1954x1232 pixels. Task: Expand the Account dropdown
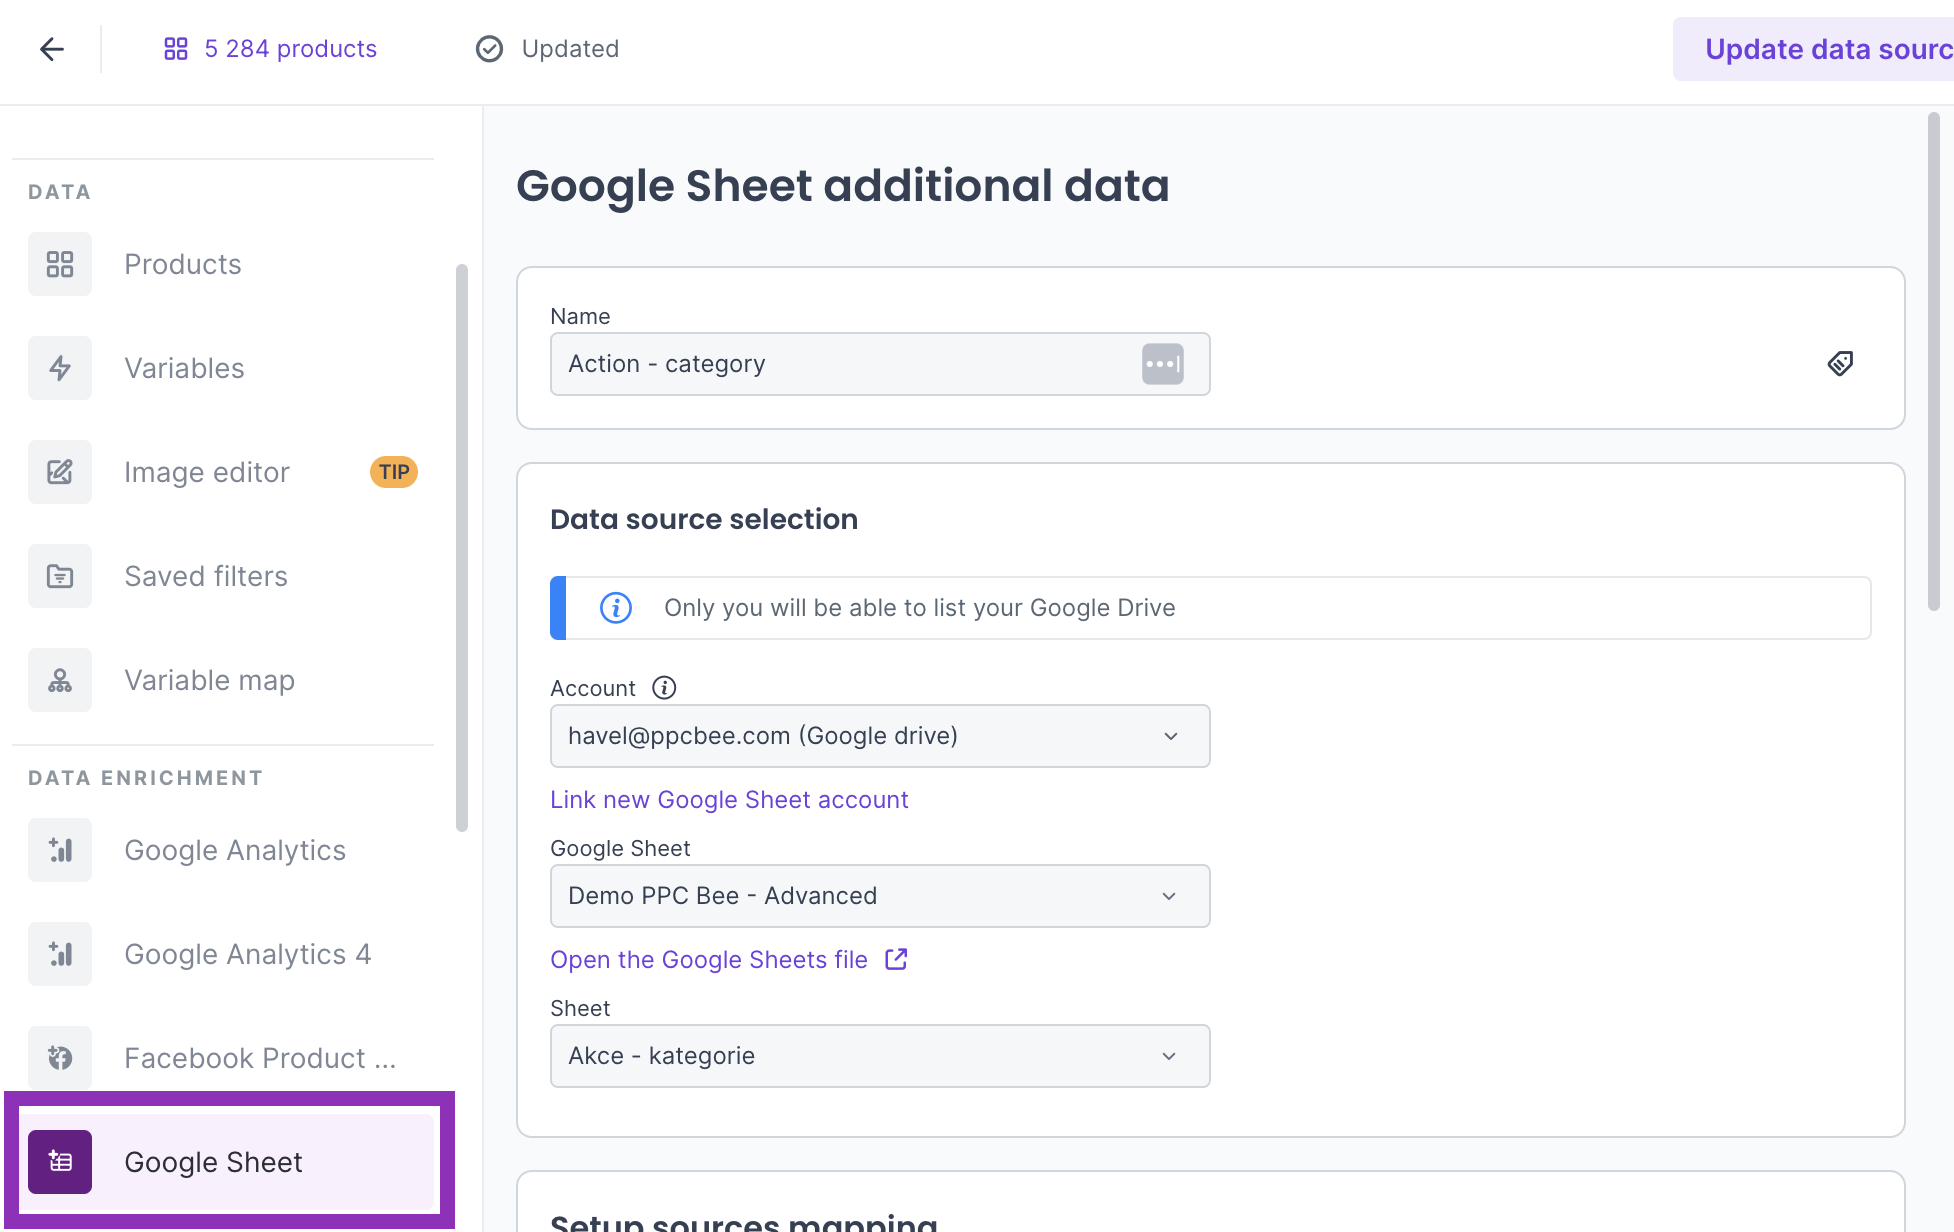coord(880,736)
